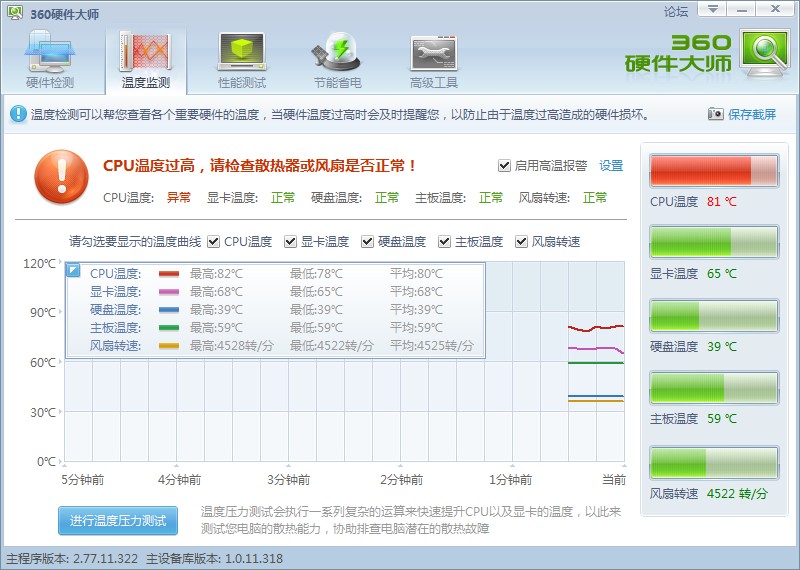800x570 pixels.
Task: Open the 节能省电 power saving tab
Action: point(337,60)
